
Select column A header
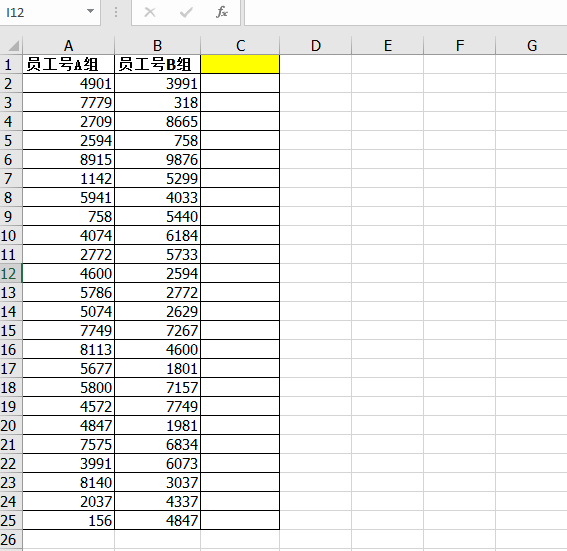pyautogui.click(x=68, y=46)
